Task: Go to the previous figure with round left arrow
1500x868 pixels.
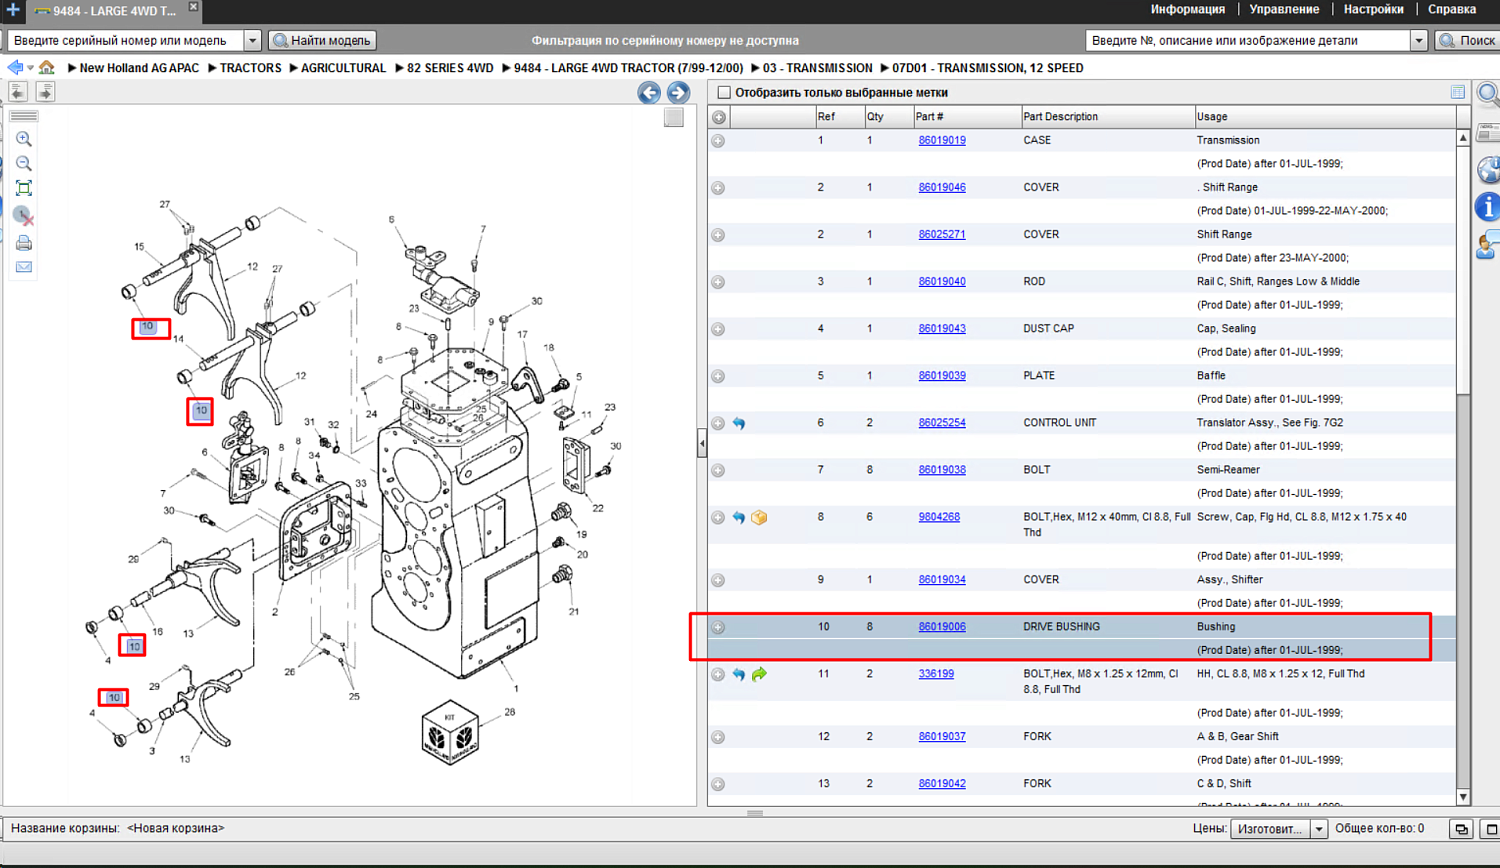Action: click(649, 93)
